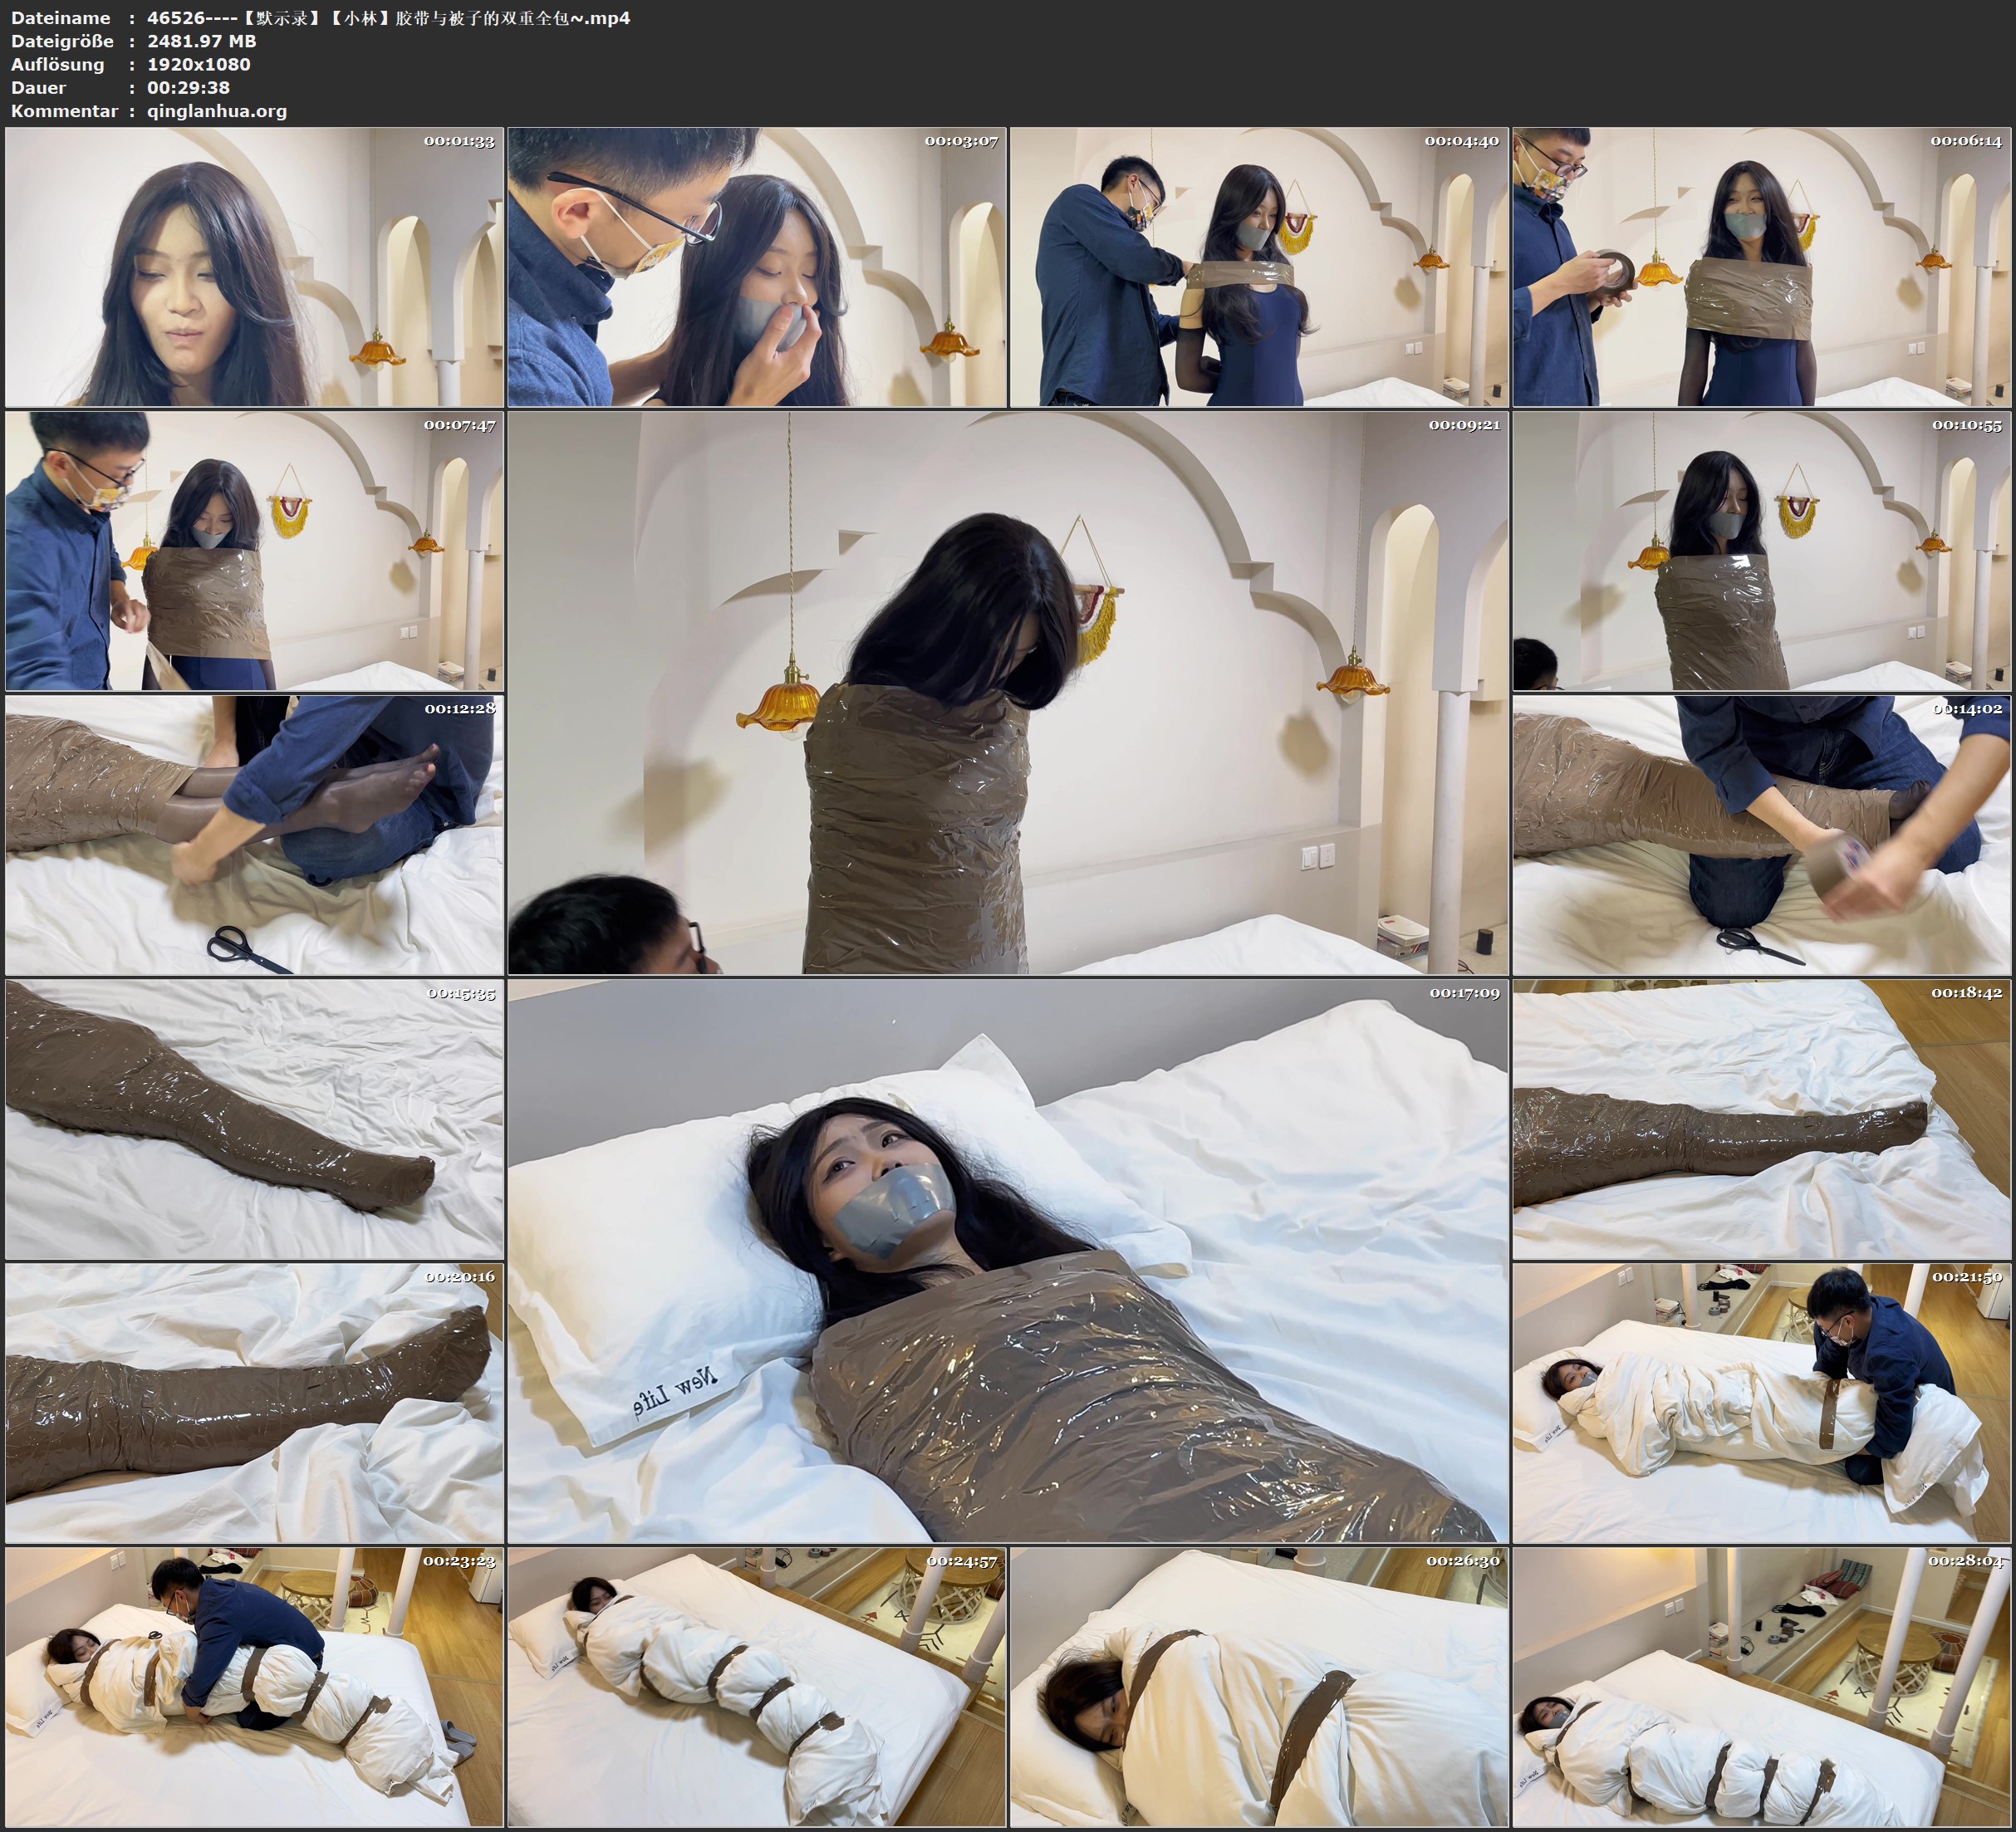Select the frame at 00:07:47
The width and height of the screenshot is (2016, 1832).
click(x=254, y=551)
